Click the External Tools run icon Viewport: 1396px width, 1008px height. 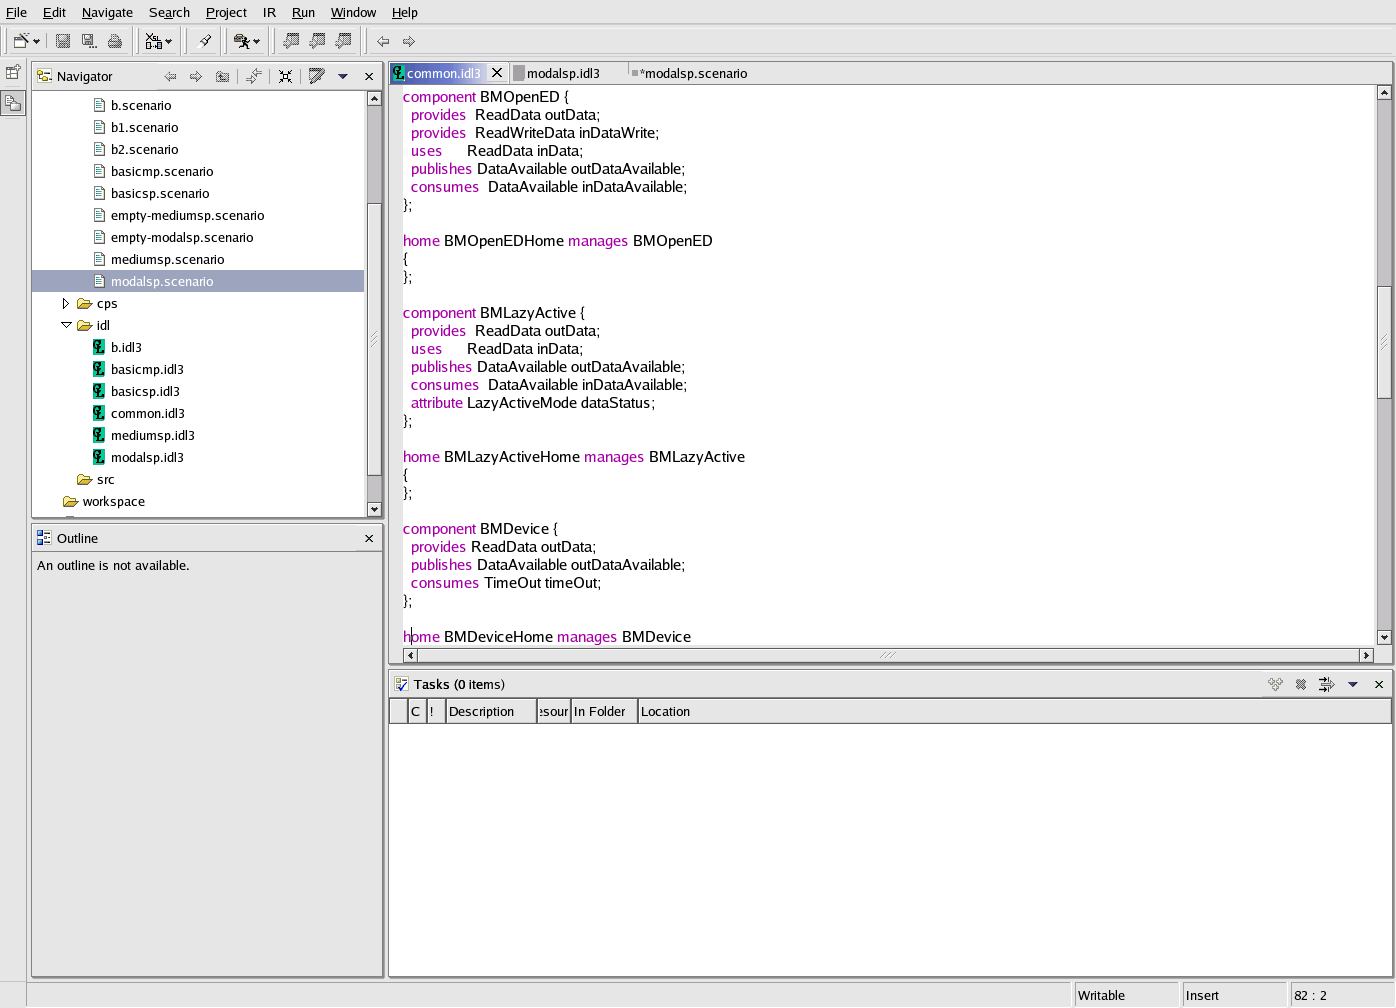(242, 41)
